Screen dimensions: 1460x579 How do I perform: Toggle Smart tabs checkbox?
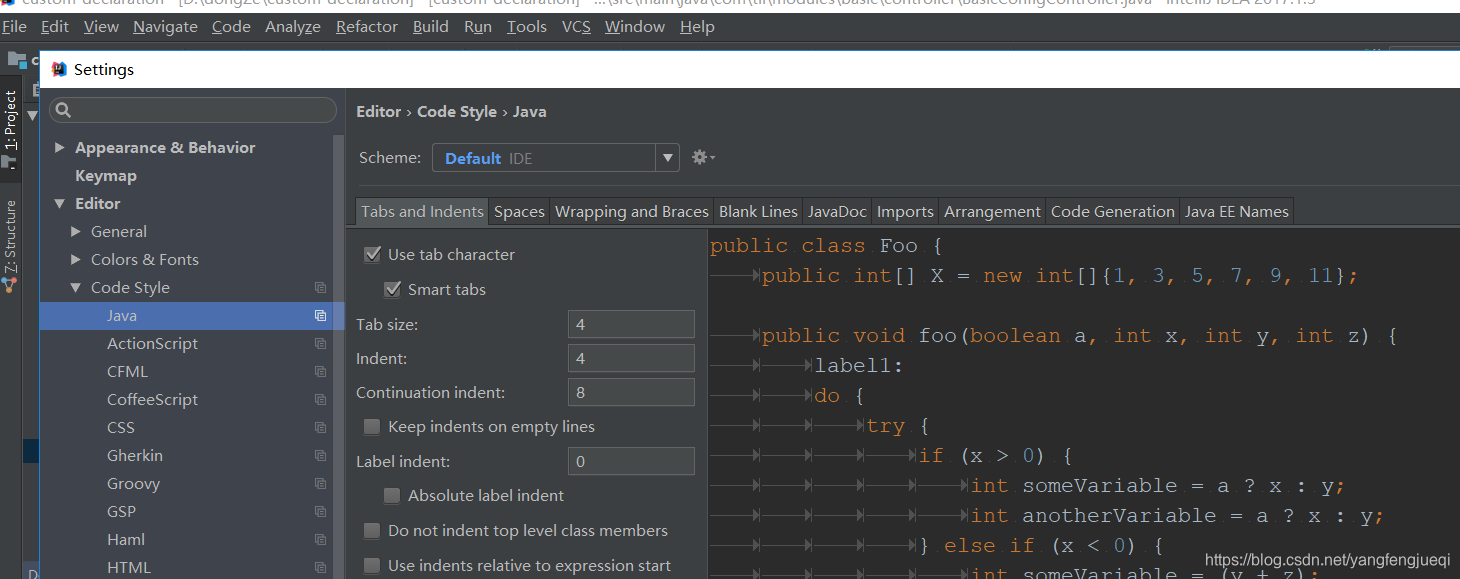pos(392,289)
